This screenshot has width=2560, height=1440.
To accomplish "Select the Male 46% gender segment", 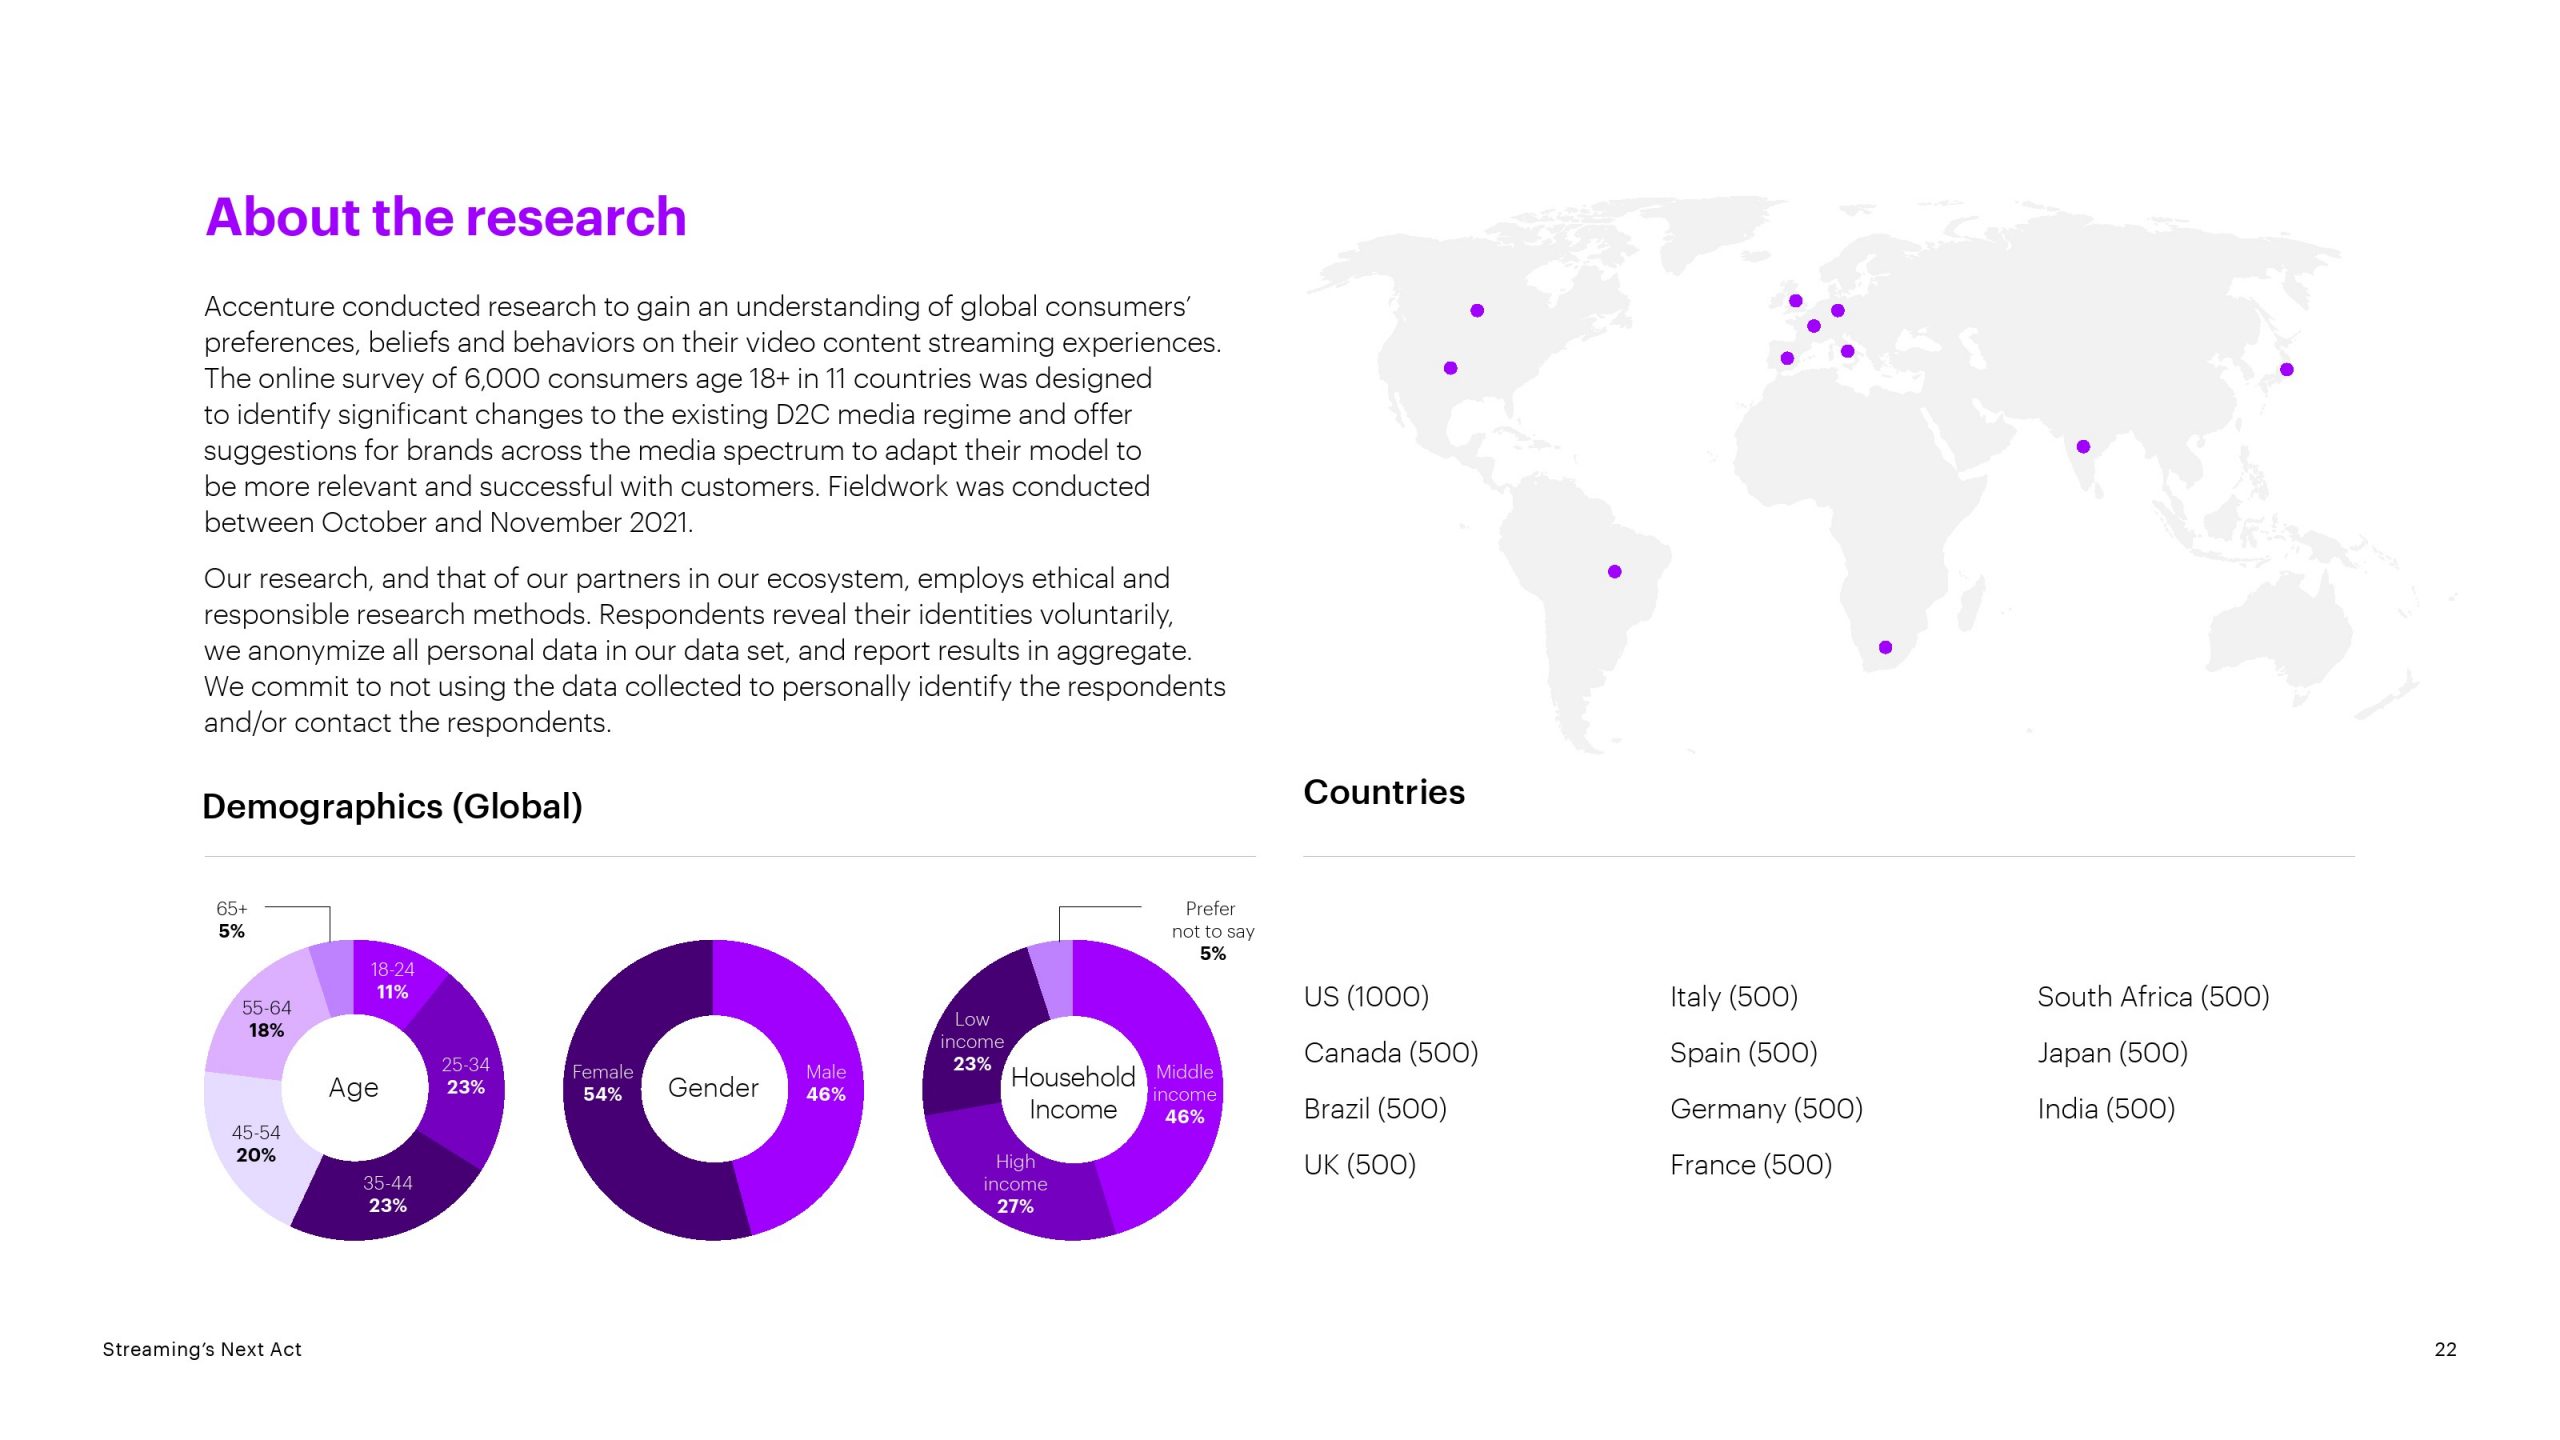I will (x=825, y=1083).
